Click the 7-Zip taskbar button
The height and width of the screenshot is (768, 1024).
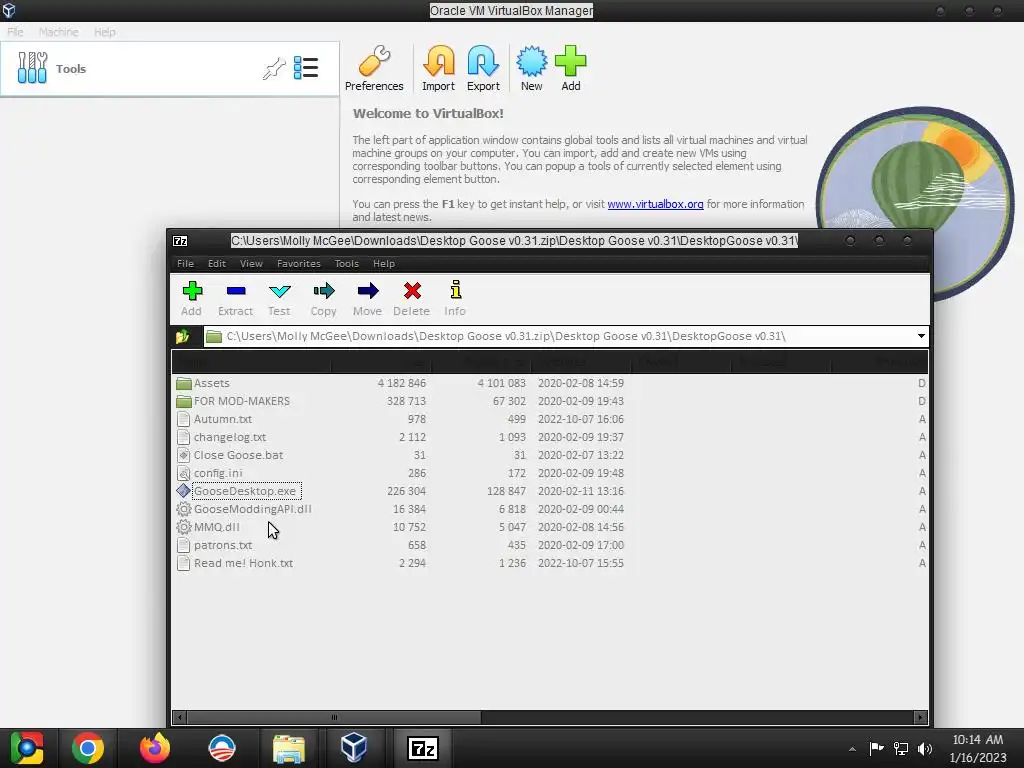pyautogui.click(x=423, y=748)
